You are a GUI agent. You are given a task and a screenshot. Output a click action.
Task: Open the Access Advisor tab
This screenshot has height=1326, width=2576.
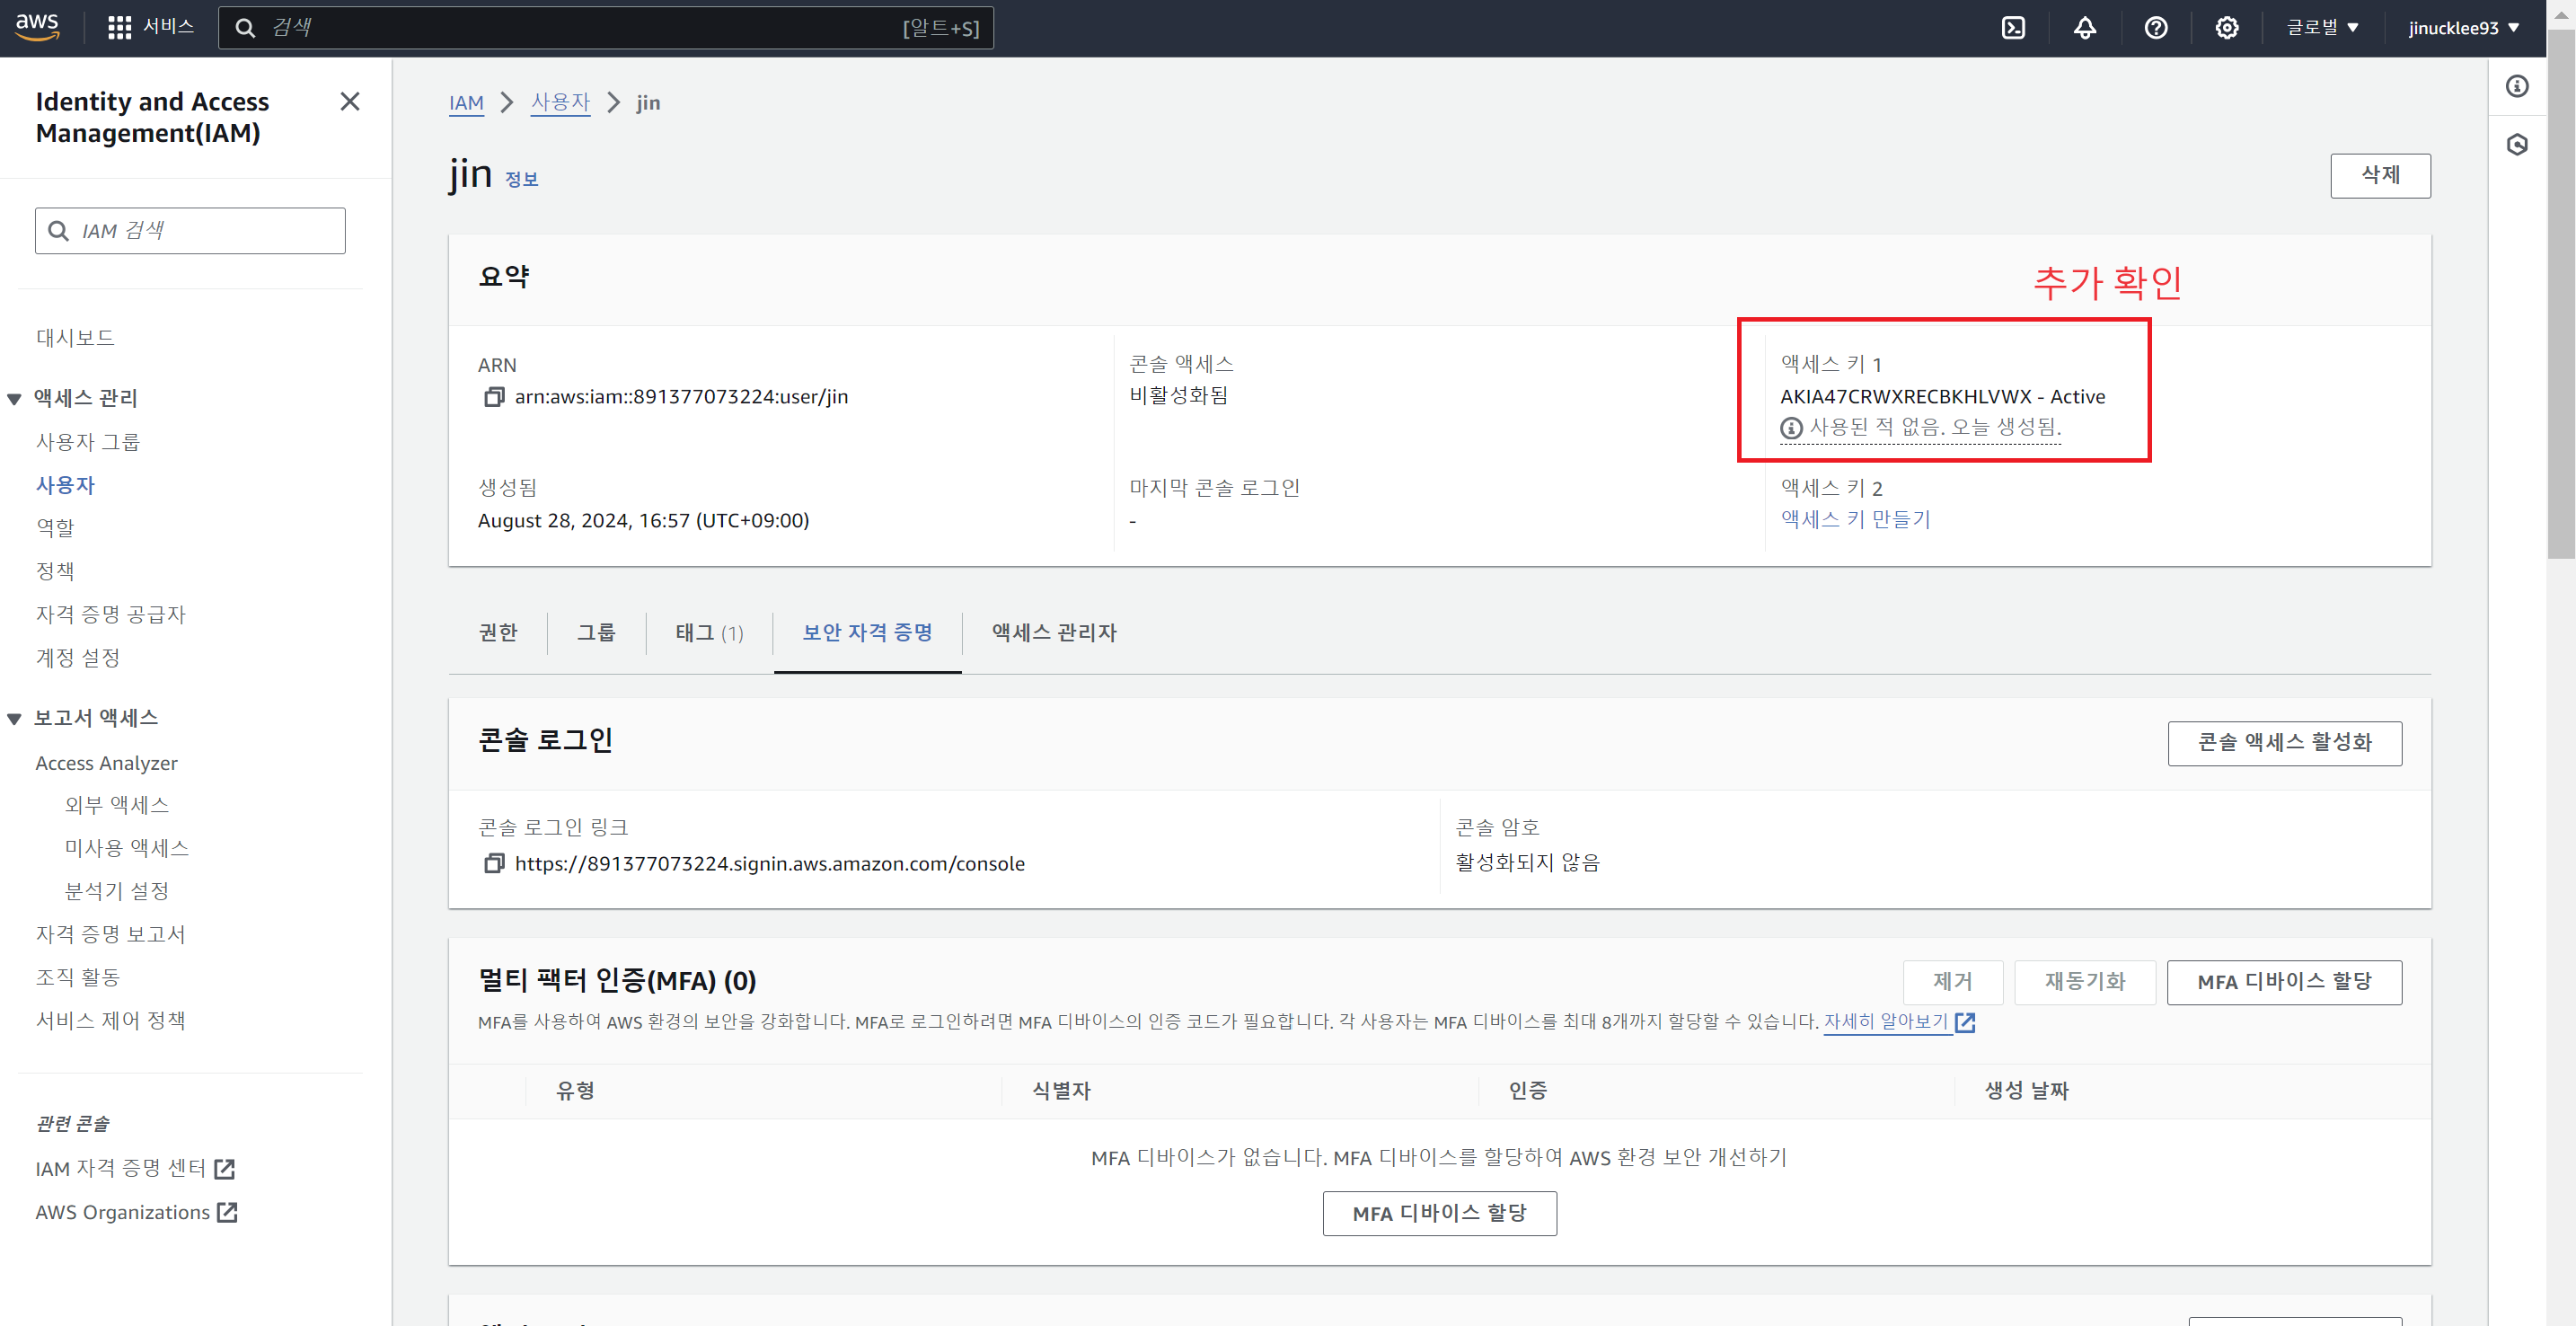click(1054, 632)
